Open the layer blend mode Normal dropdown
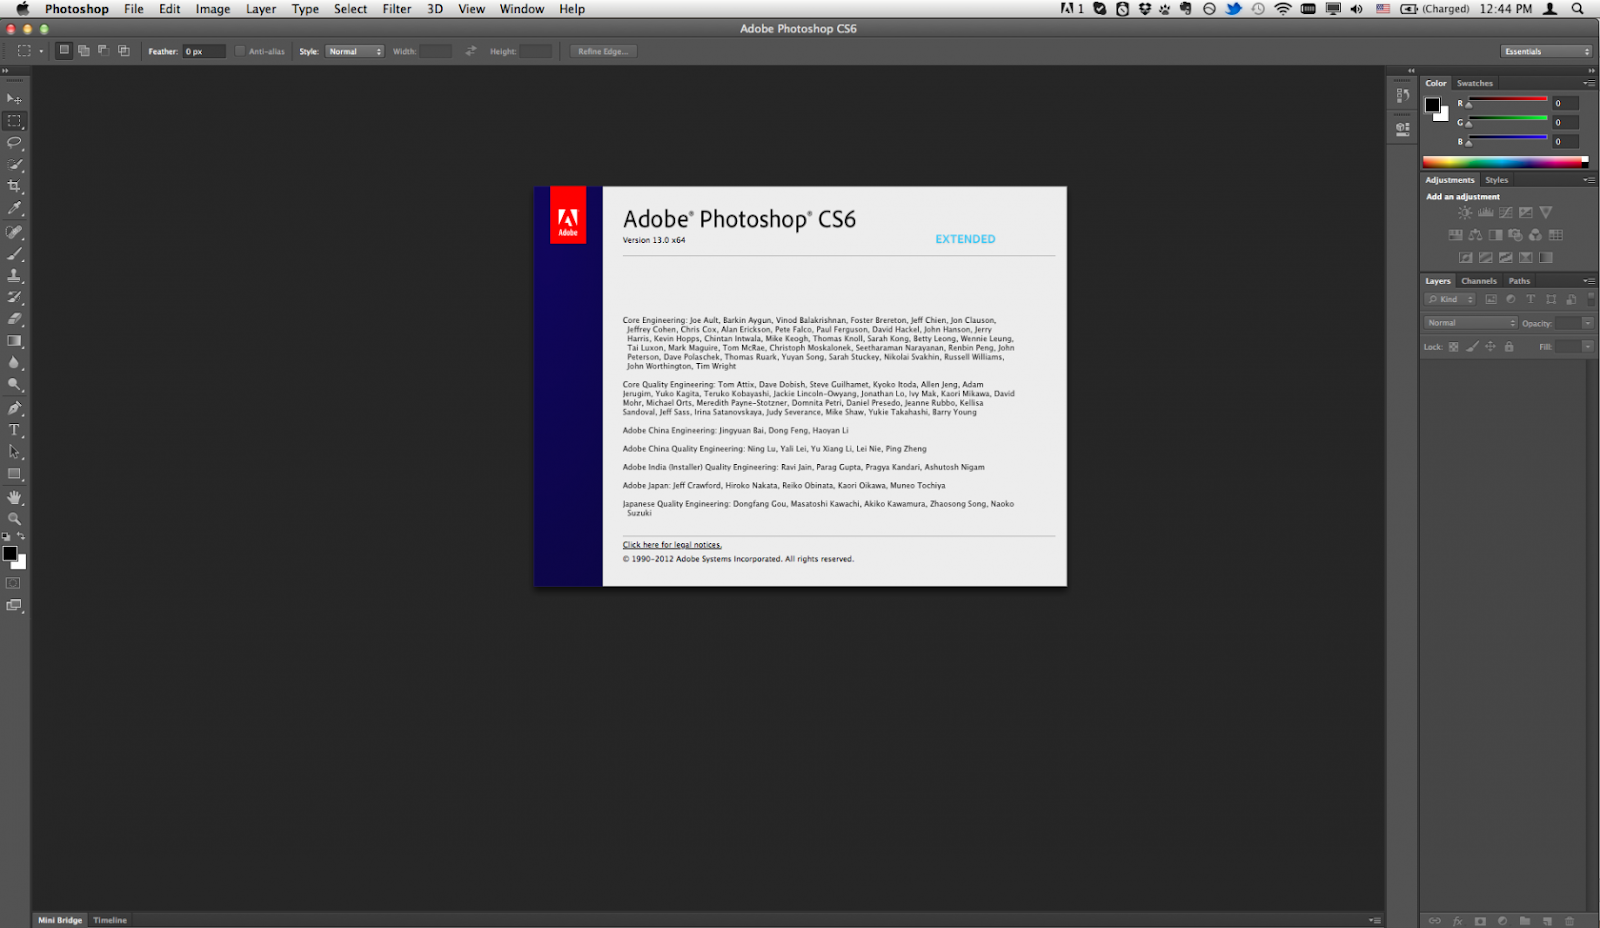Screen dimensions: 1600x928 click(x=1471, y=323)
